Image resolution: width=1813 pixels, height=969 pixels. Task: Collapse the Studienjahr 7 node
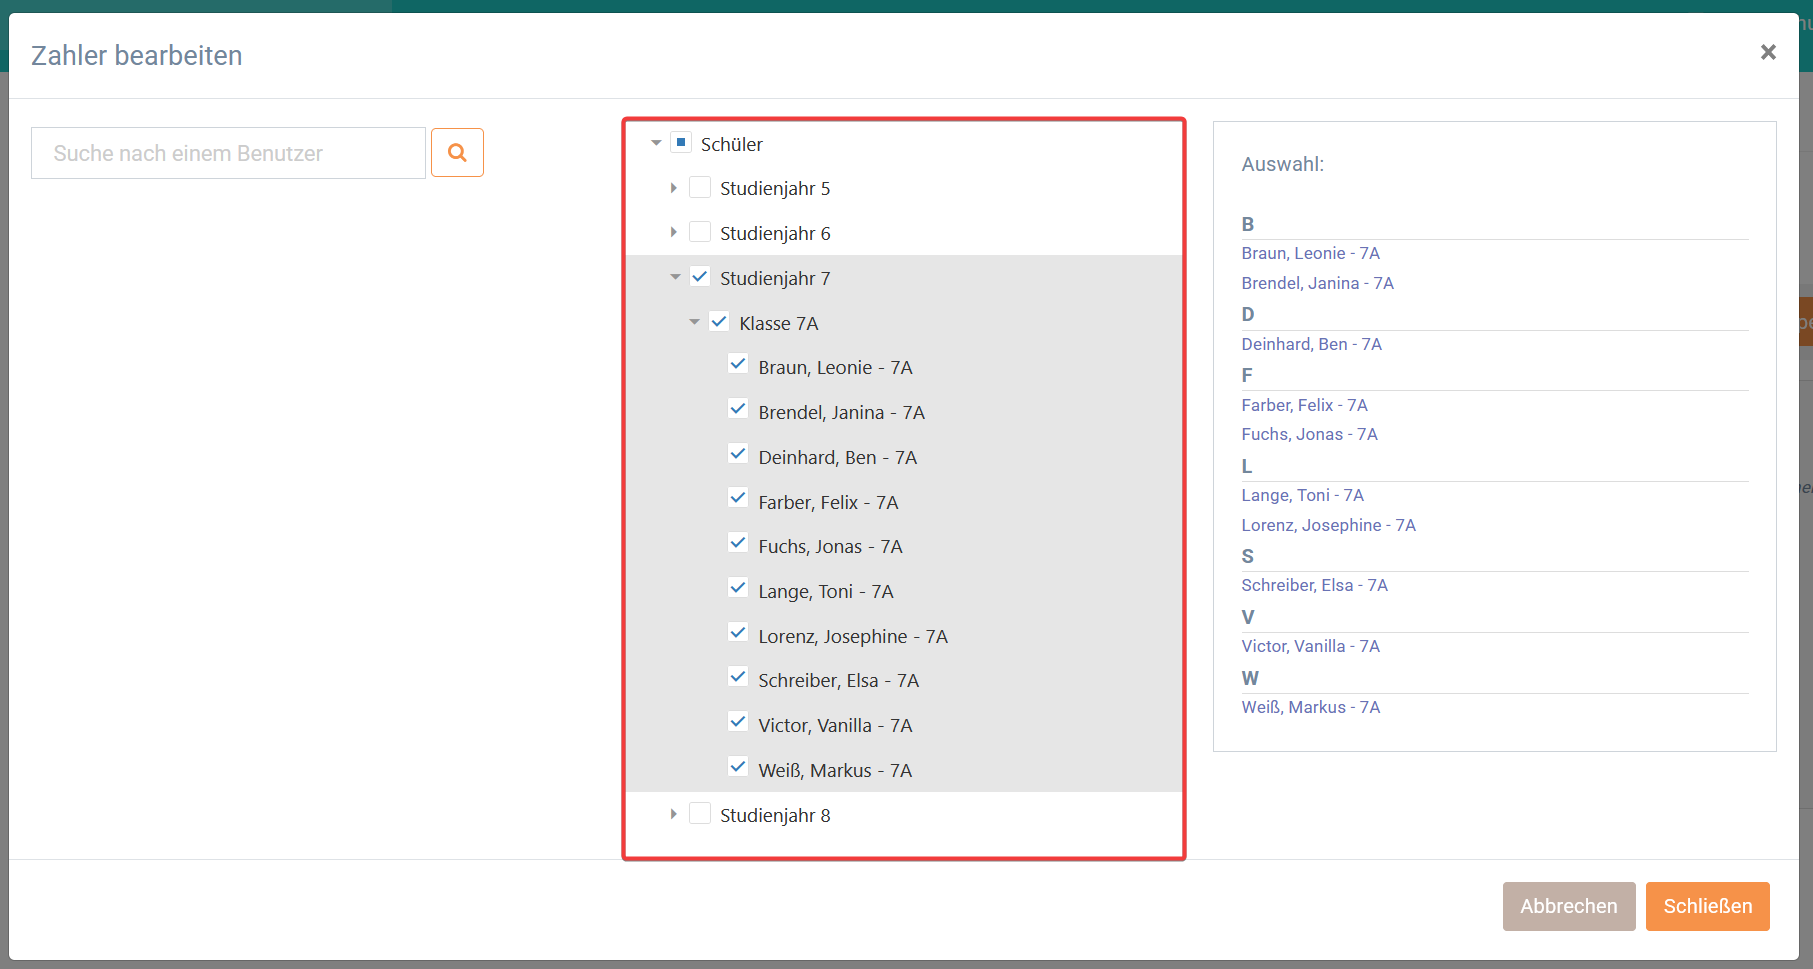[675, 277]
